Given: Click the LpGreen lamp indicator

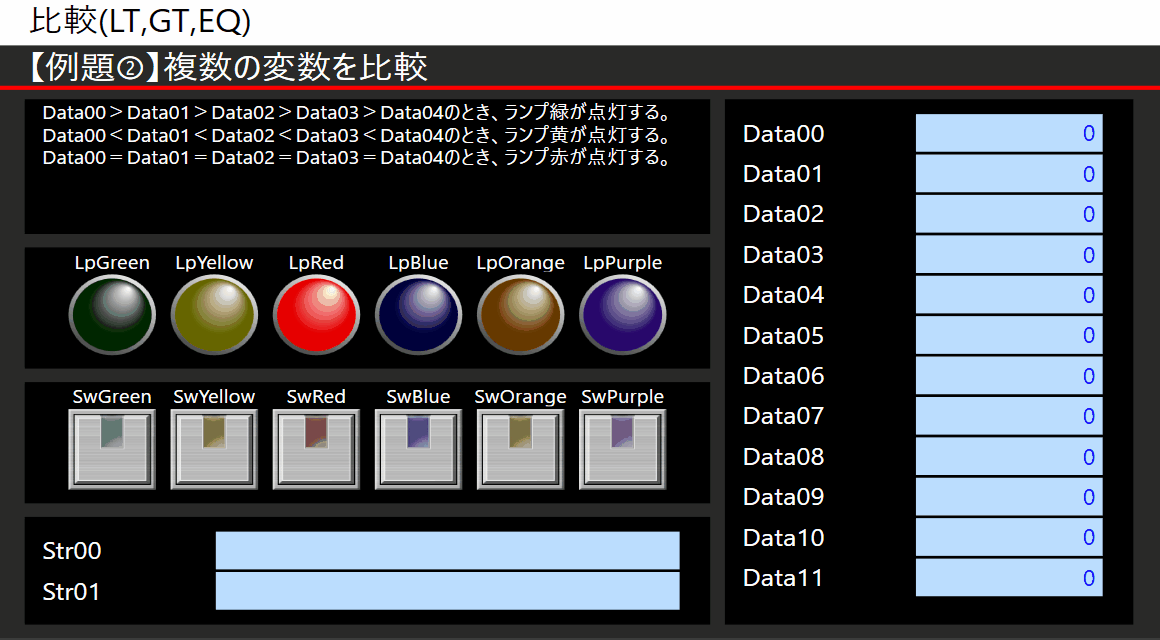Looking at the screenshot, I should (x=112, y=315).
